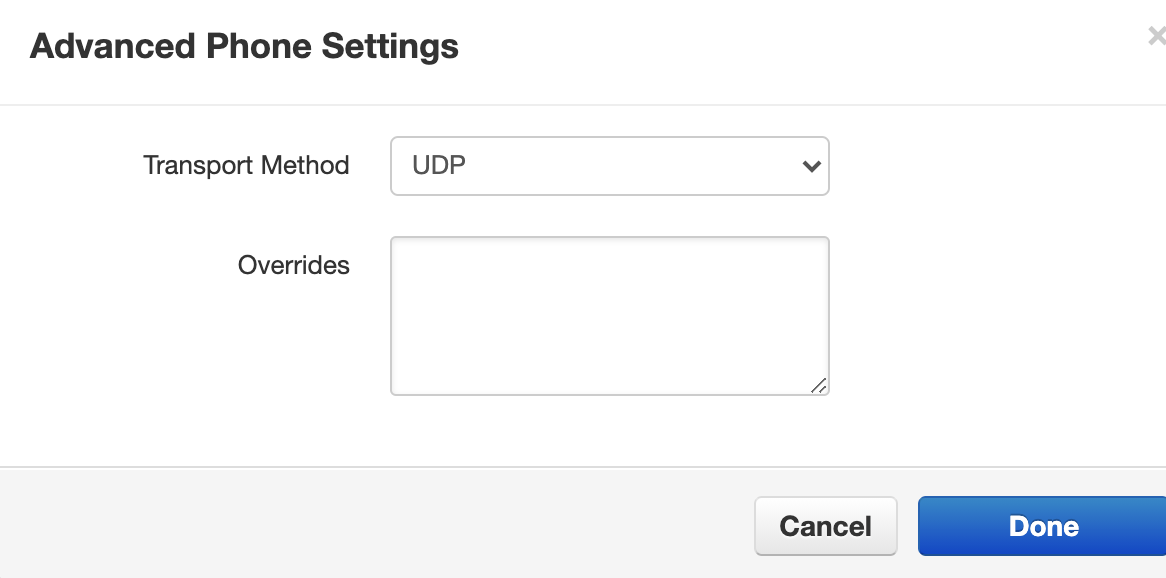1166x578 pixels.
Task: Confirm settings with the Done button
Action: (x=1043, y=526)
